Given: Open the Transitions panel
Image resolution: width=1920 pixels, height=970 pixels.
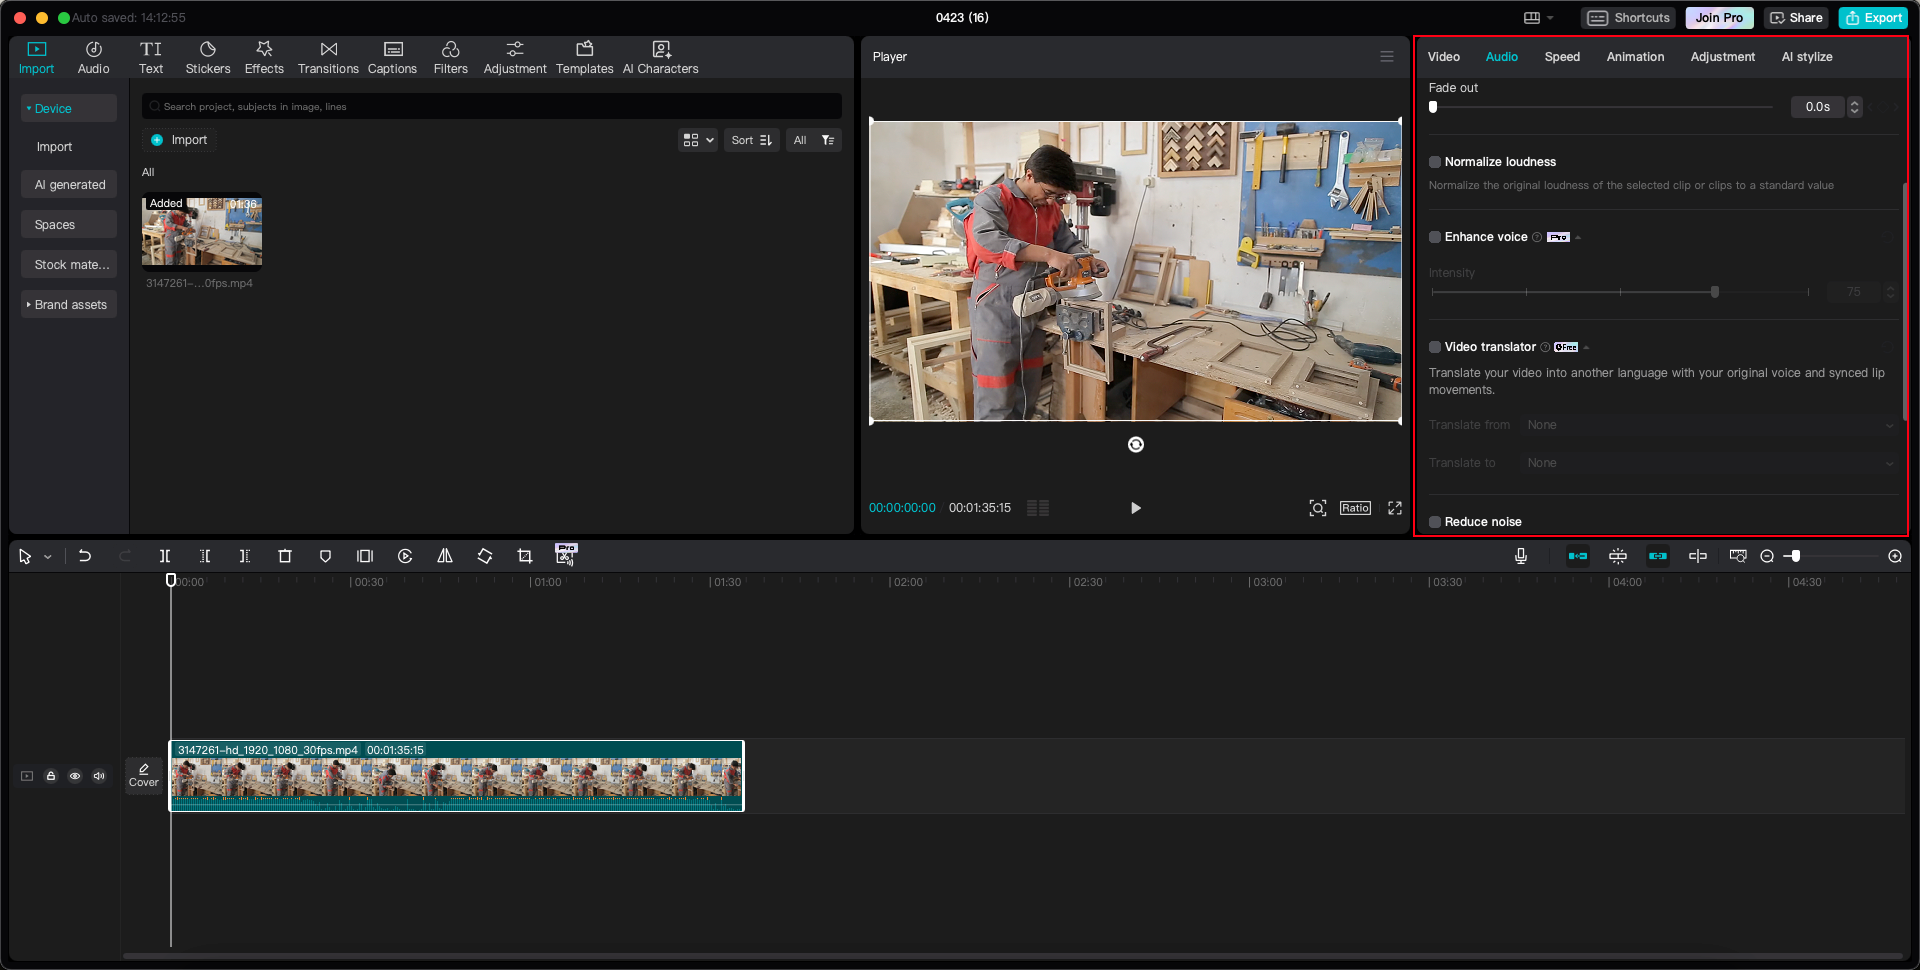Looking at the screenshot, I should 328,56.
